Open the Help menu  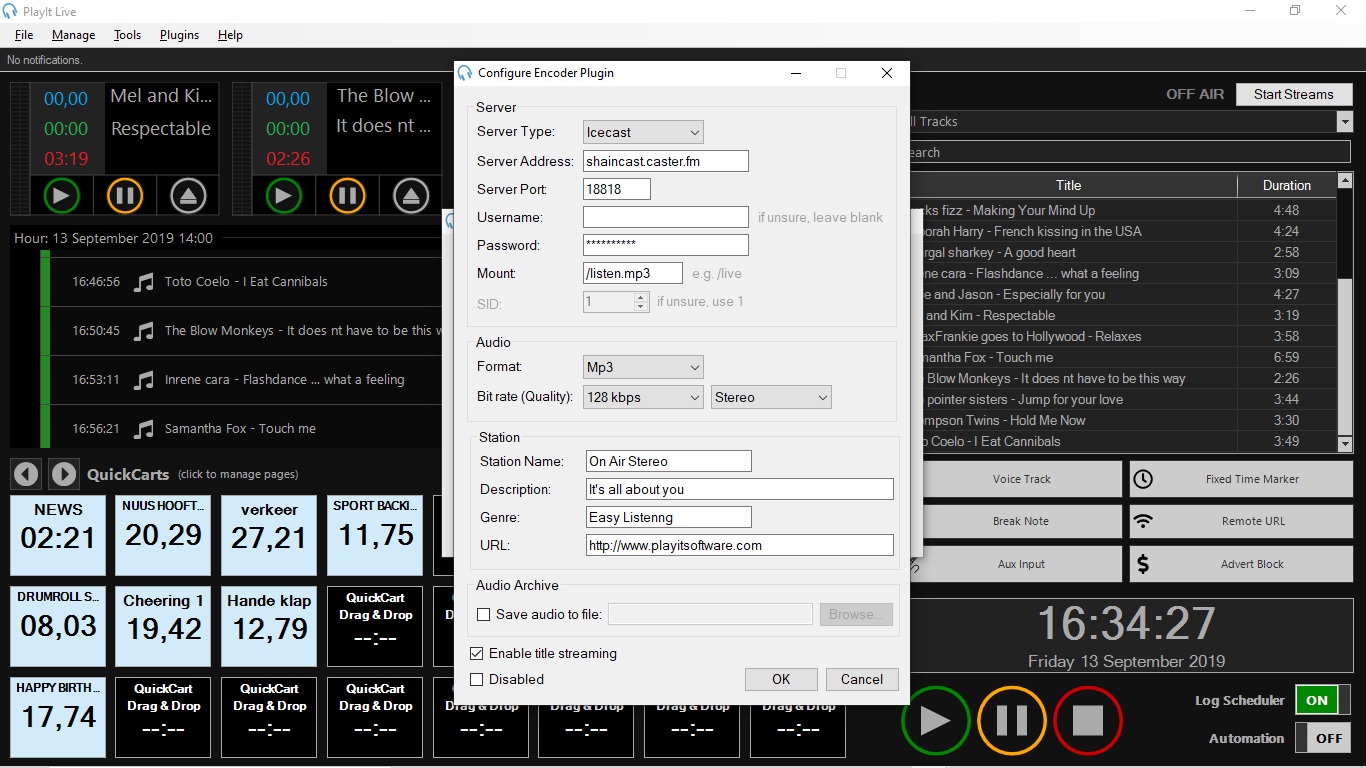[x=230, y=35]
